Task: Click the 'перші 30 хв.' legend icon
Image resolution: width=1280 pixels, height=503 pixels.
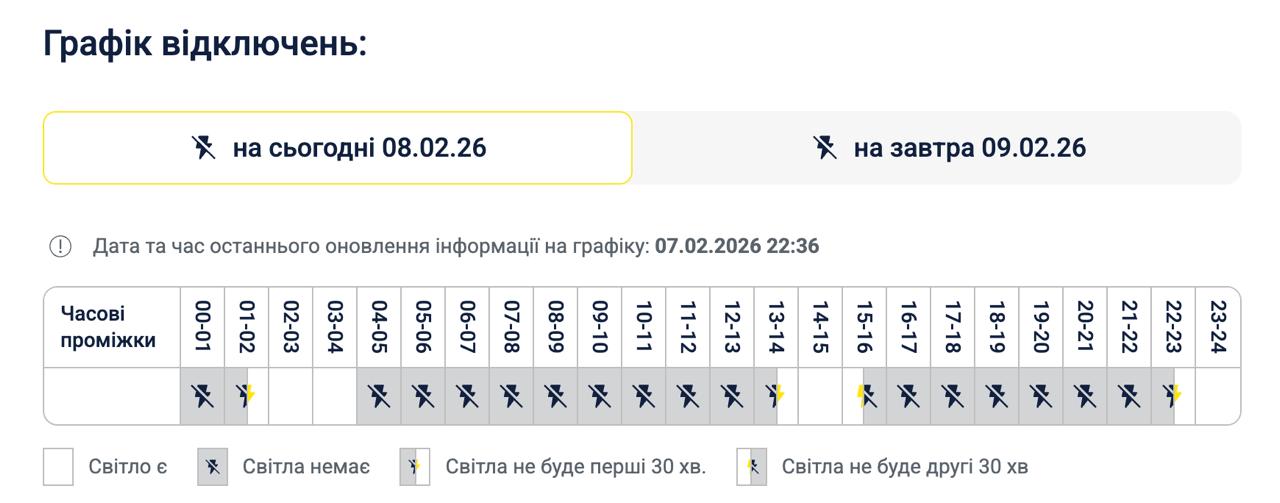Action: [x=414, y=467]
